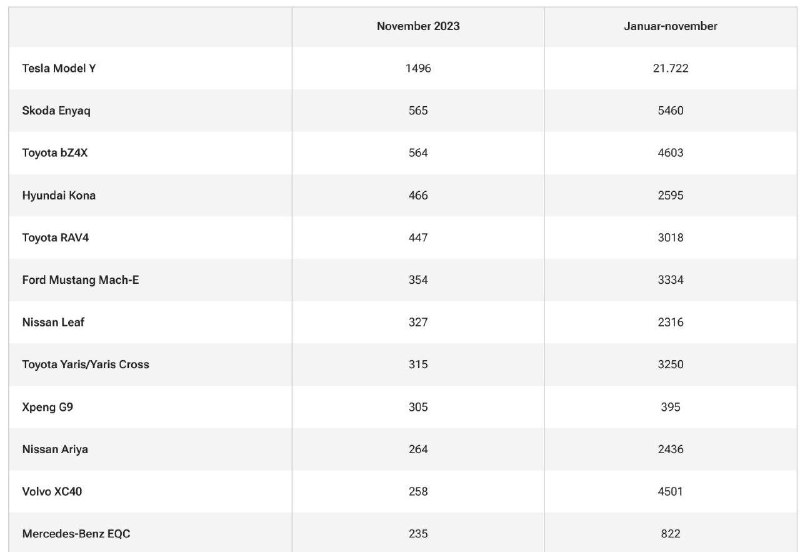Image resolution: width=800 pixels, height=552 pixels.
Task: Click the Hyundai Kona model name
Action: (x=59, y=195)
